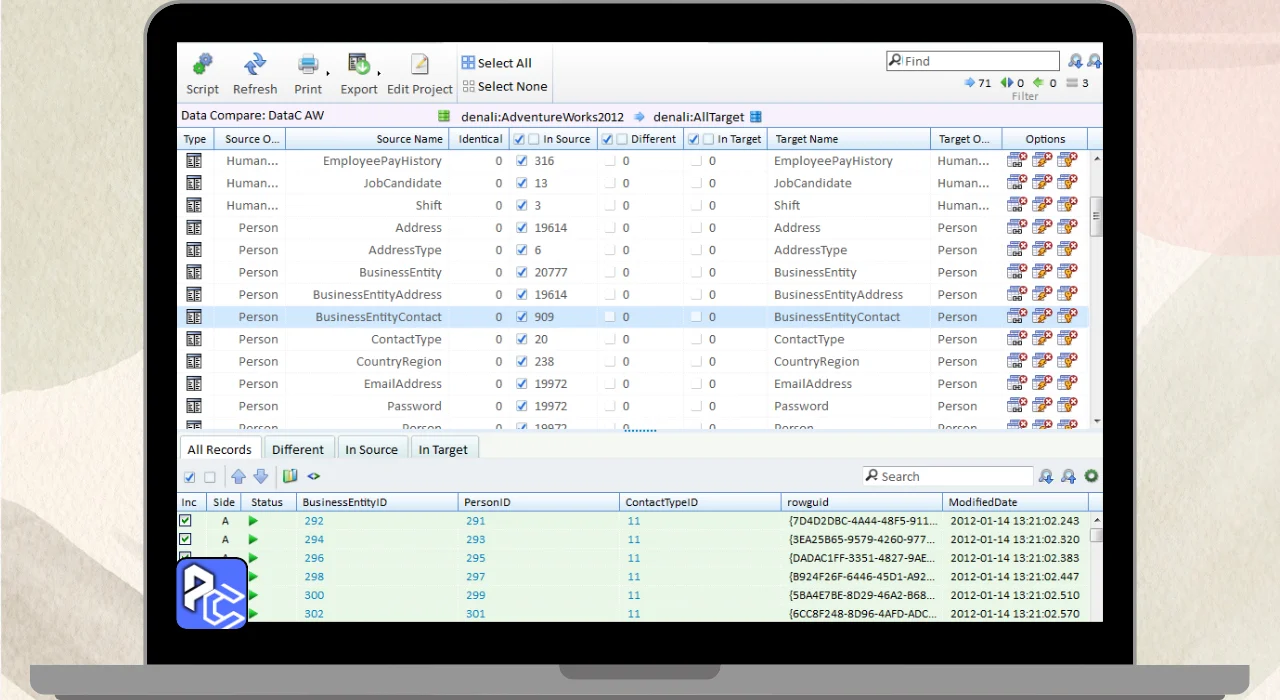This screenshot has width=1280, height=700.
Task: Click the Script gear icon
Action: [x=202, y=65]
